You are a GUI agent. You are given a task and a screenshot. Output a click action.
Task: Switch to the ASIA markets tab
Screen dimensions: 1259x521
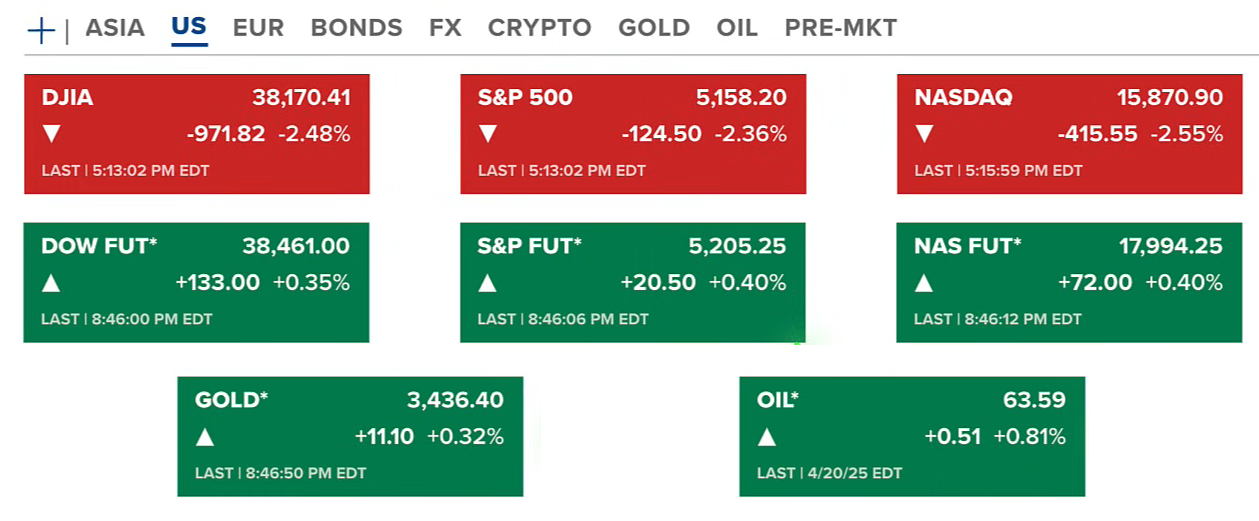tap(115, 28)
